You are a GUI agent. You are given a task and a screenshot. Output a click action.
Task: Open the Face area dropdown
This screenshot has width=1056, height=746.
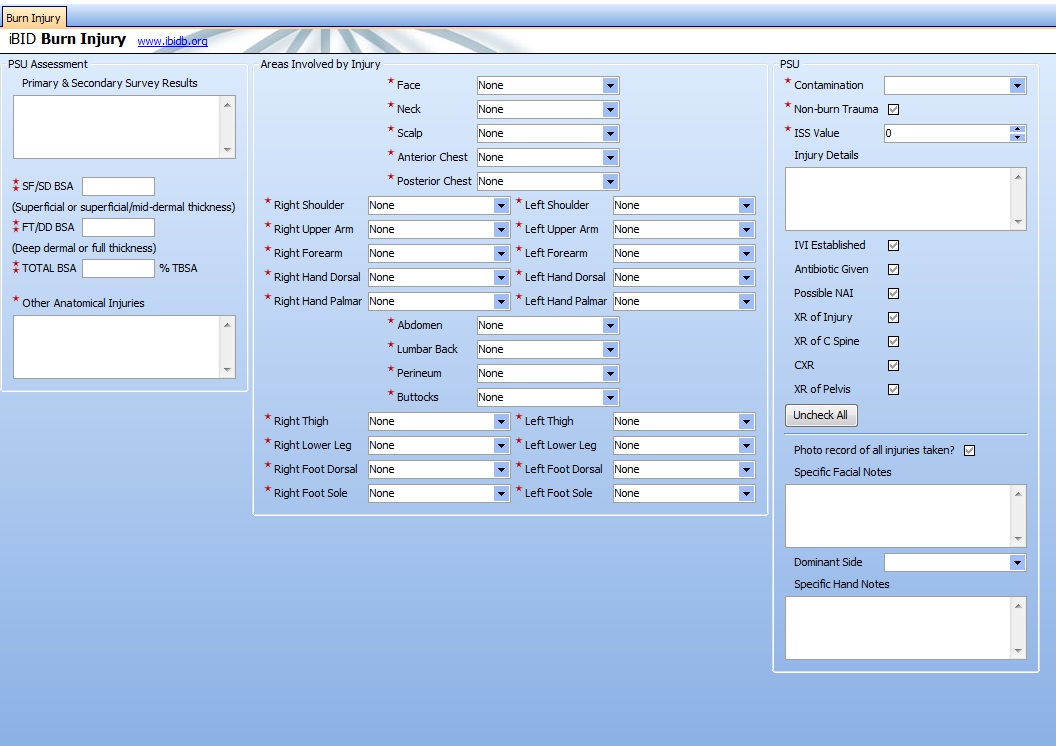pyautogui.click(x=610, y=86)
